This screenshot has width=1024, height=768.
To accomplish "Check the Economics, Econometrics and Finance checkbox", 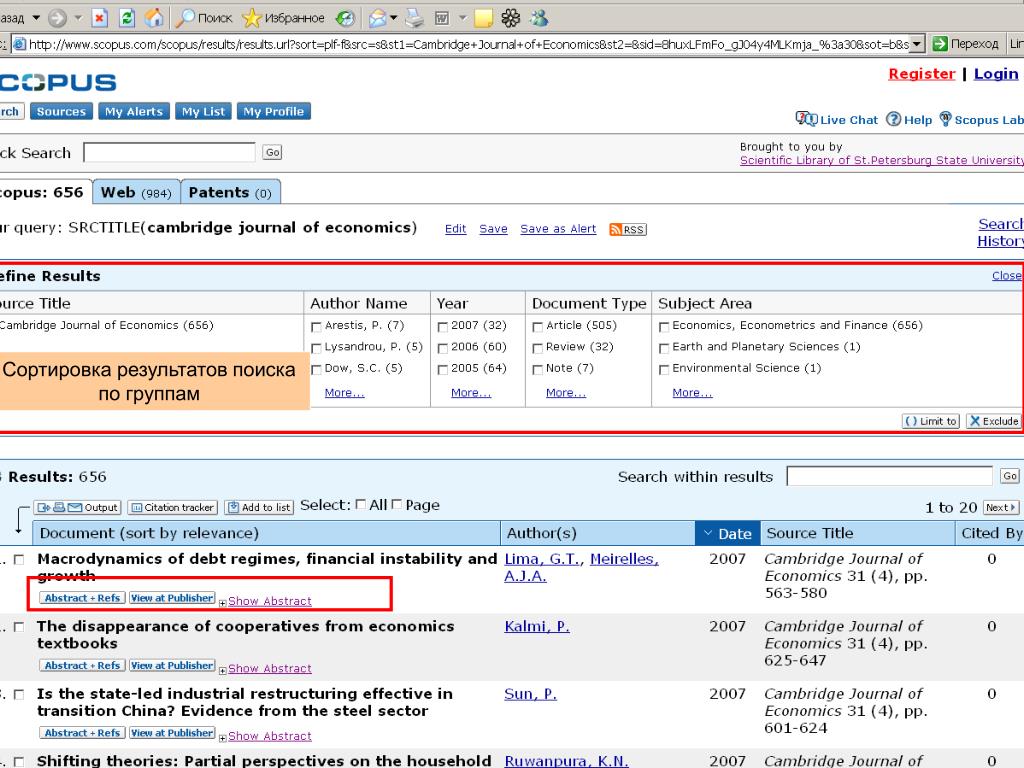I will [x=664, y=327].
